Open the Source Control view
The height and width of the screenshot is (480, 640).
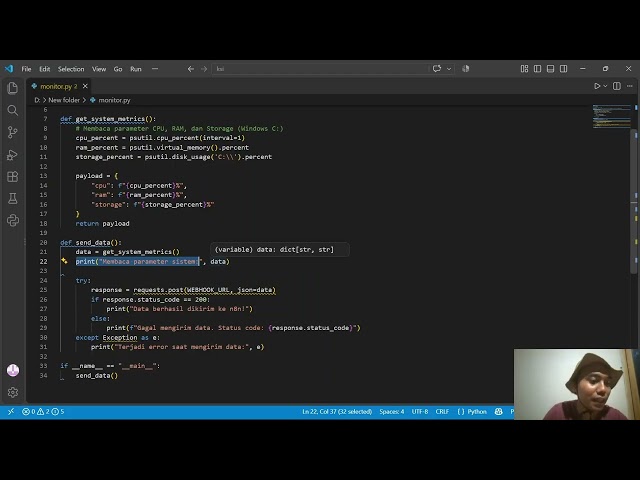coord(13,132)
